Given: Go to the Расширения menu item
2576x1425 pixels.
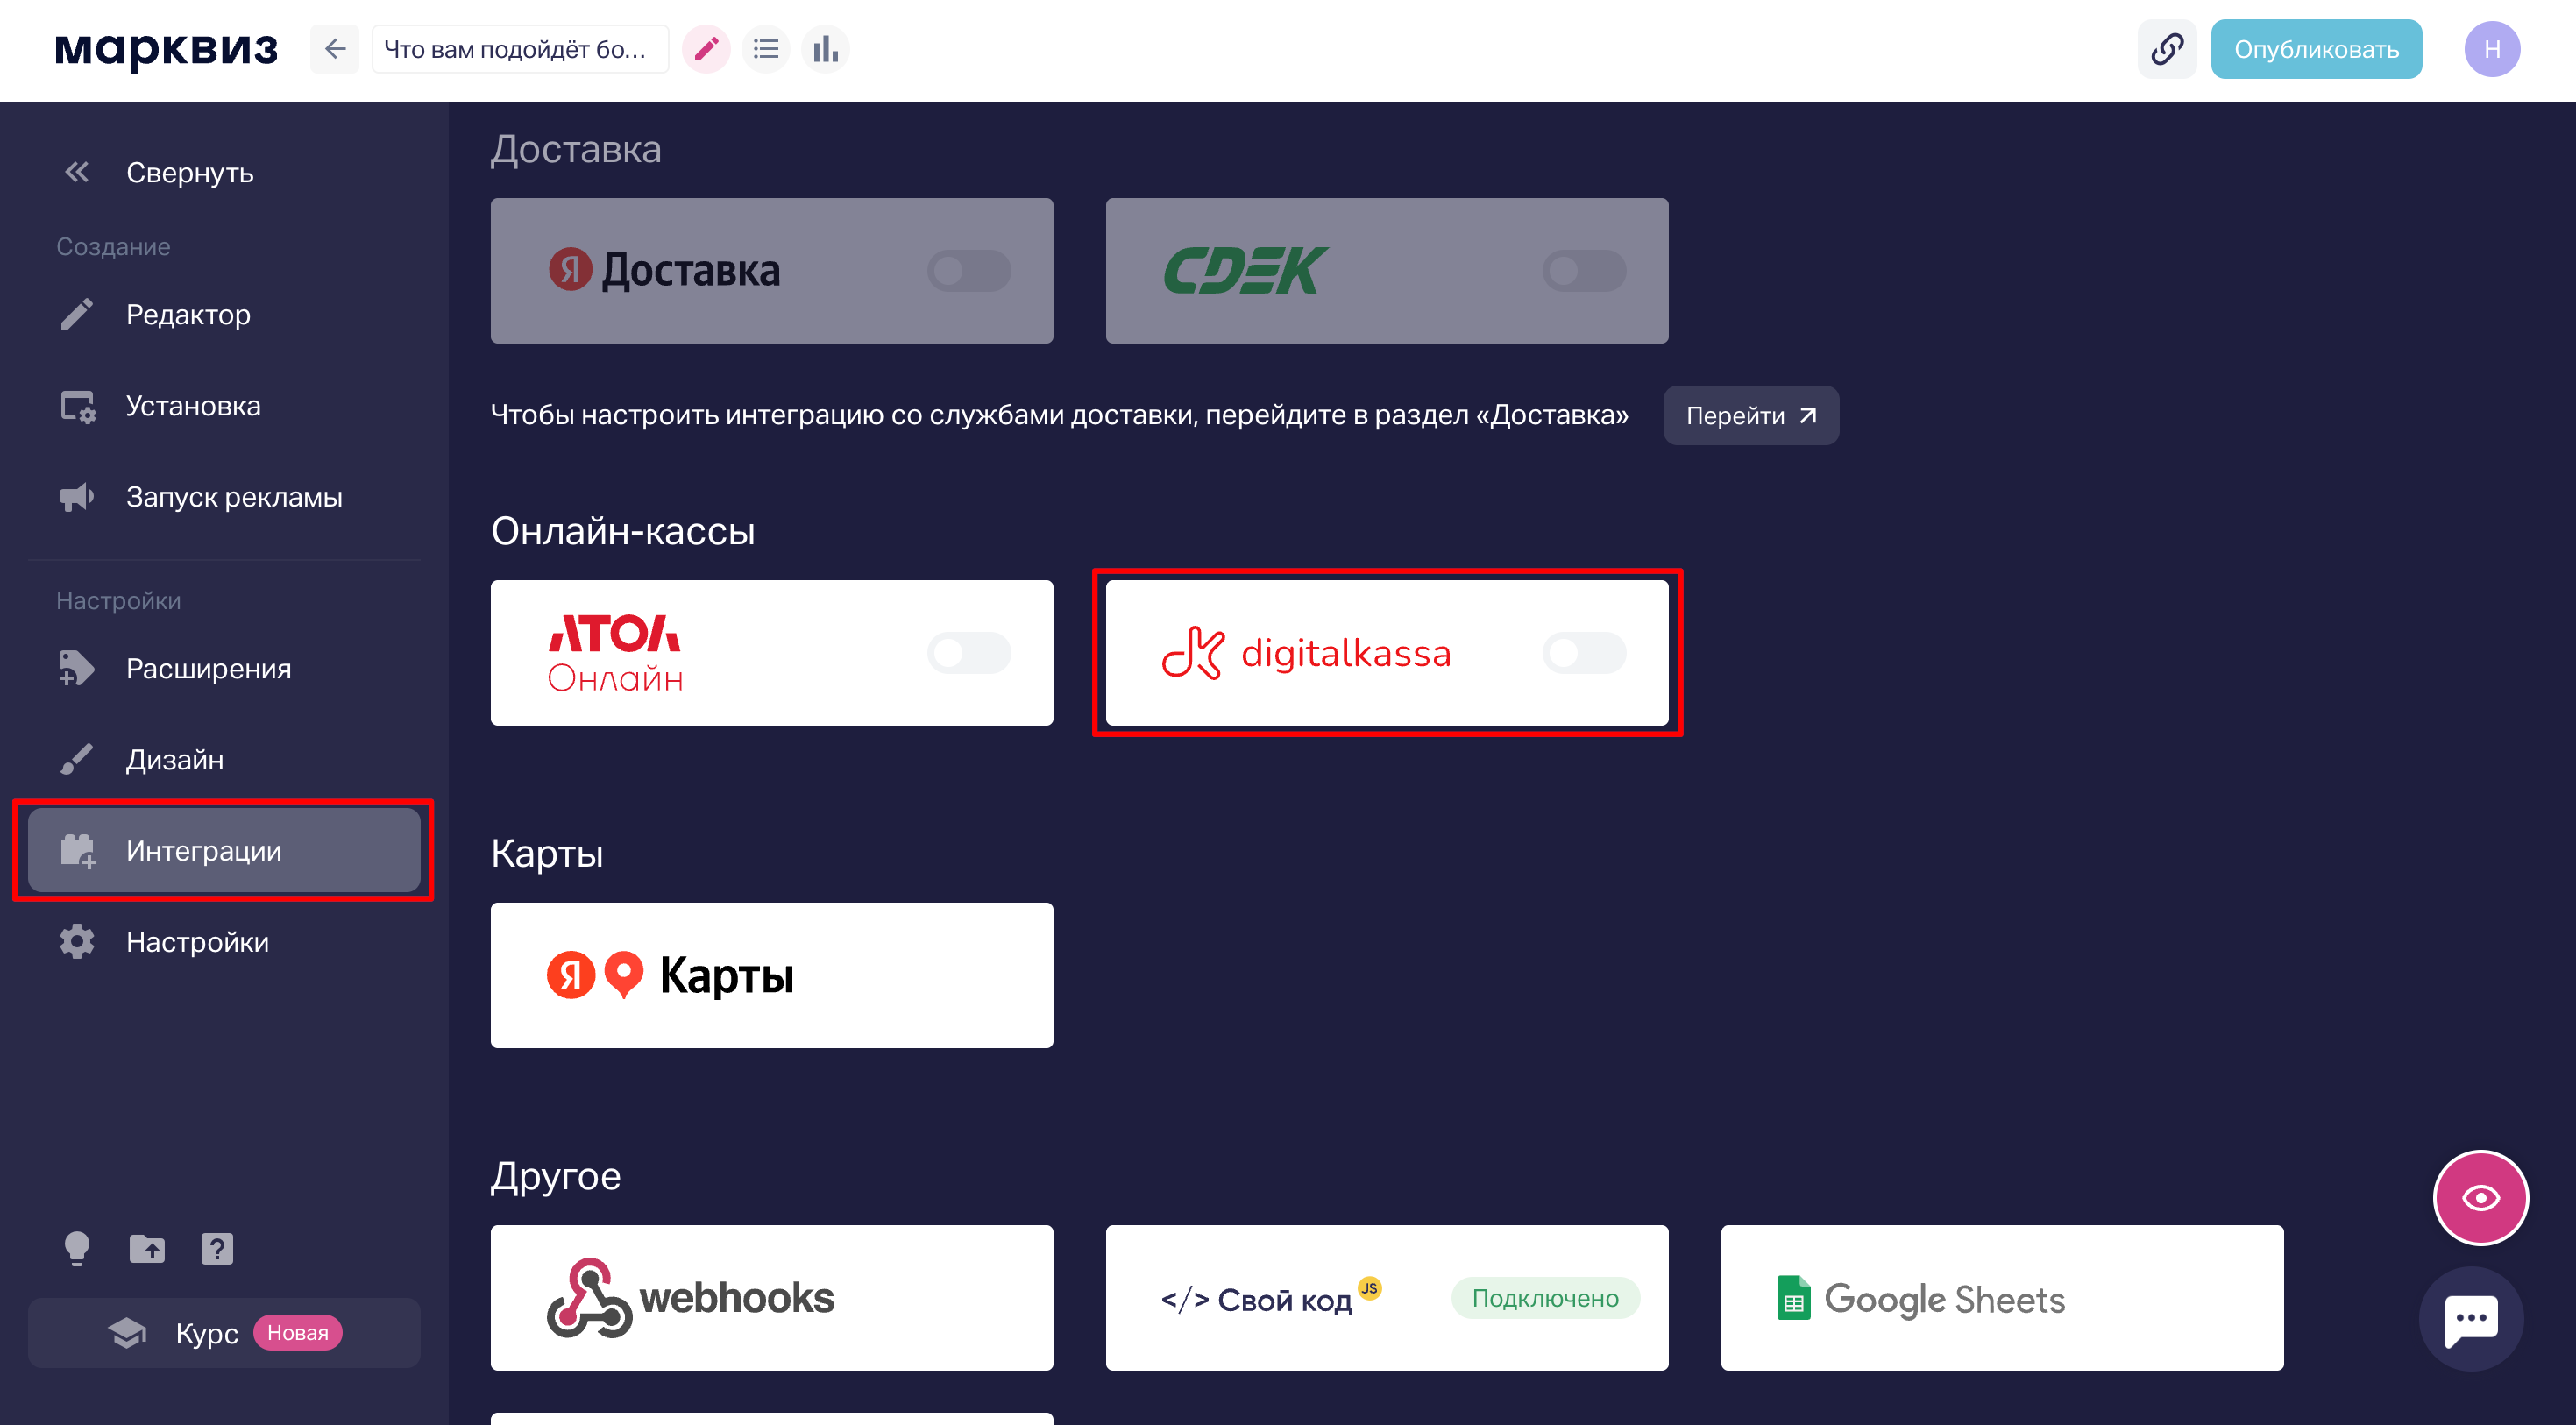Looking at the screenshot, I should click(x=208, y=668).
